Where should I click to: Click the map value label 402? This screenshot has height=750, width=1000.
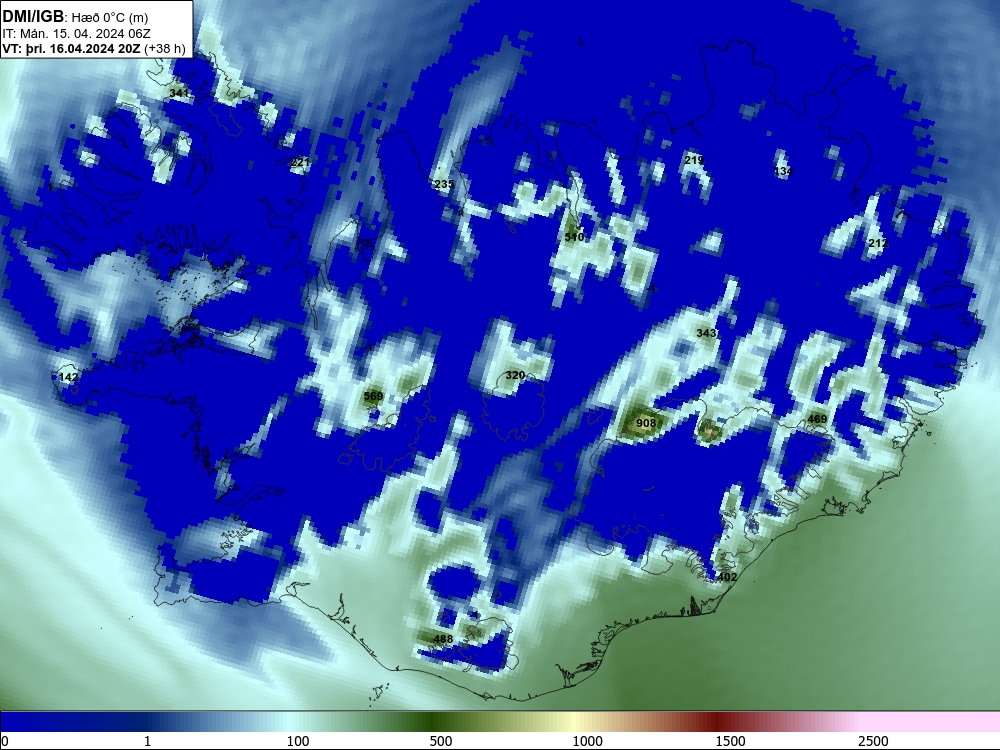coord(727,577)
